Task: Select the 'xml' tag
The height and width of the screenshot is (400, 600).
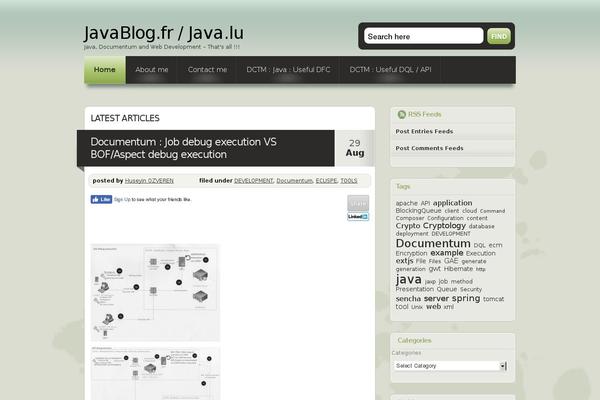Action: coord(448,307)
